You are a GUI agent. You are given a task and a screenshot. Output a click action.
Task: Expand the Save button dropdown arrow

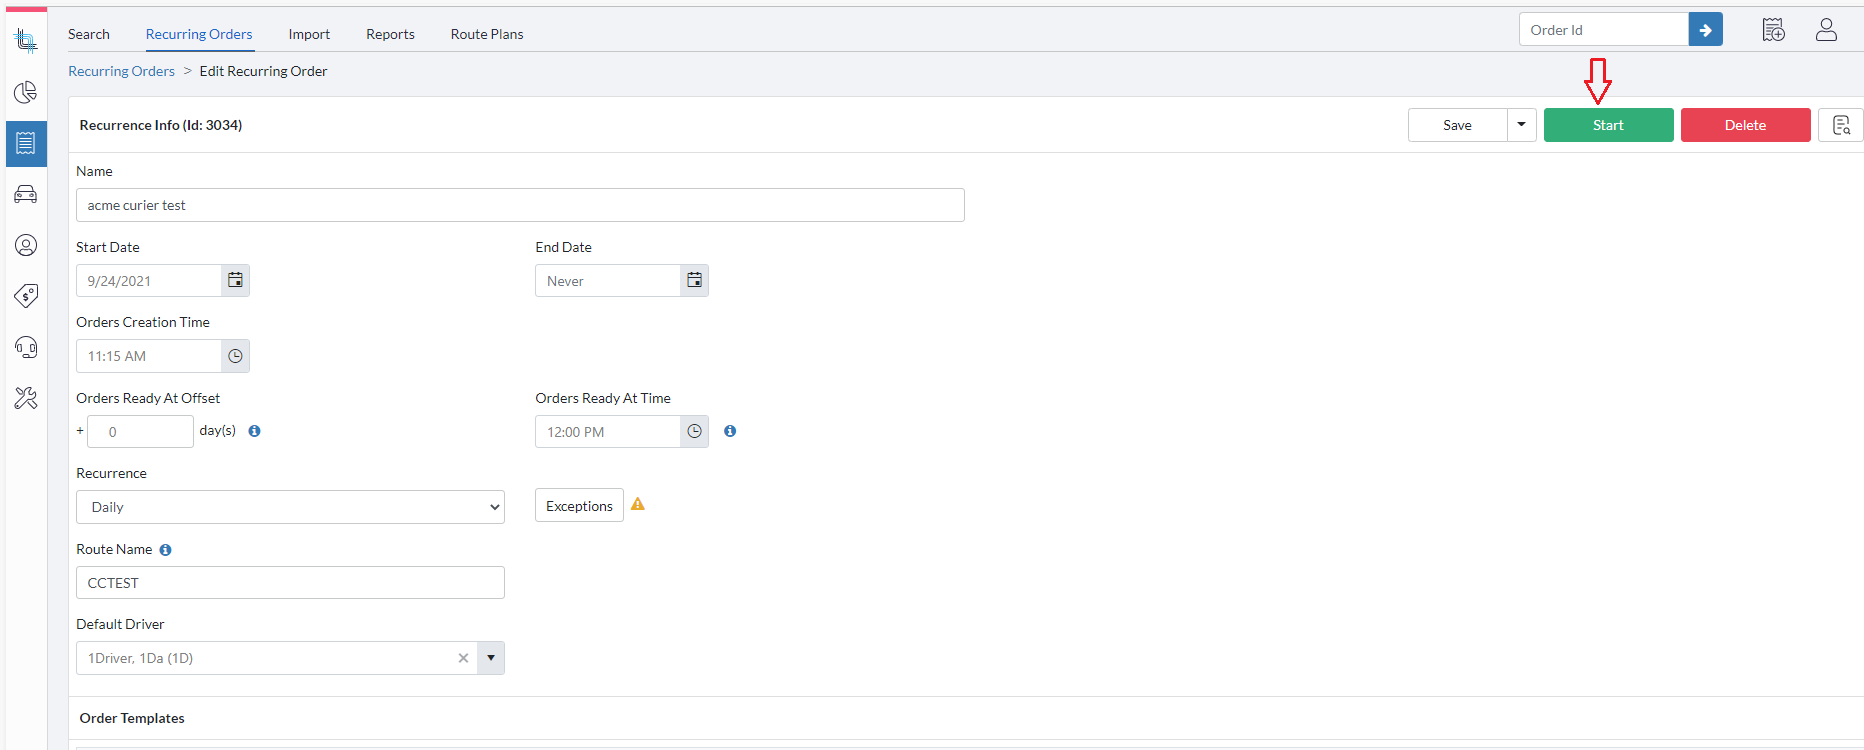tap(1521, 125)
